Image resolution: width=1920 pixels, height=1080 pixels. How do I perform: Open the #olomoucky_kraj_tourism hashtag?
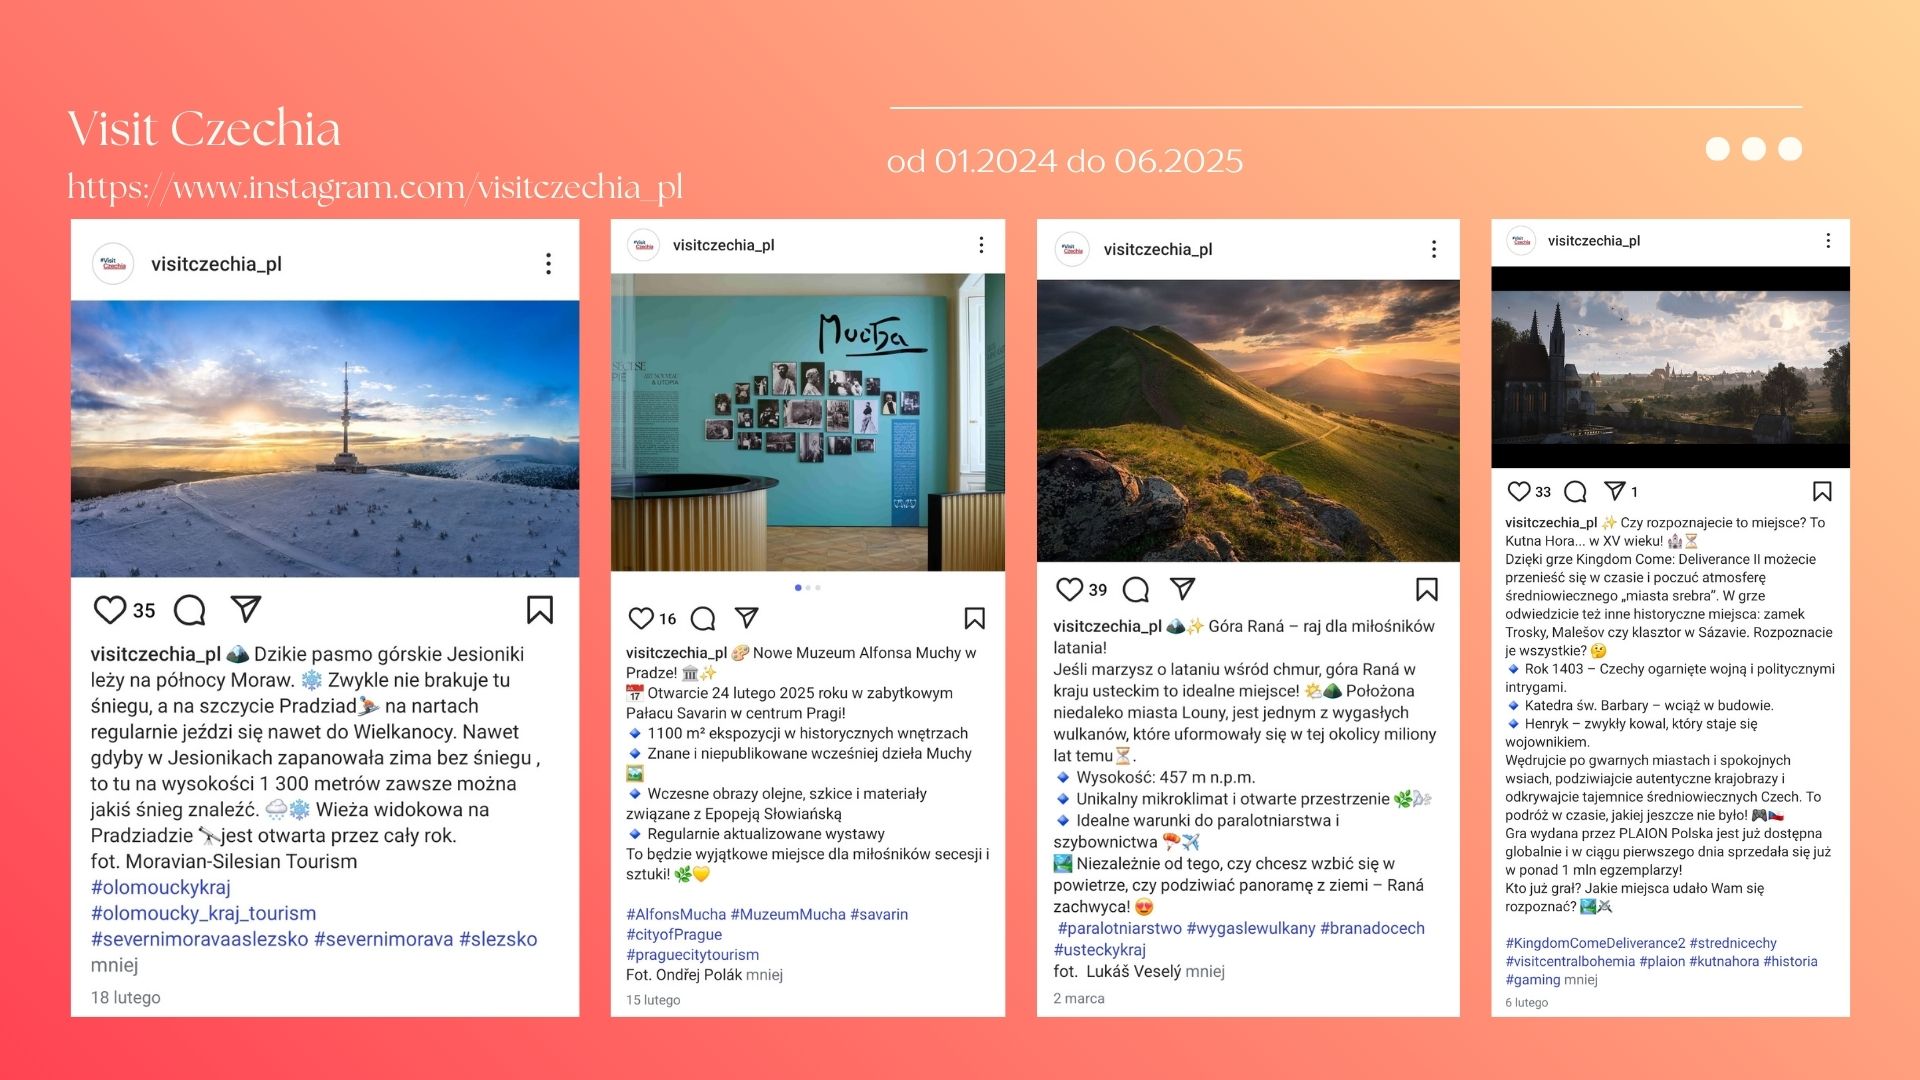[204, 914]
